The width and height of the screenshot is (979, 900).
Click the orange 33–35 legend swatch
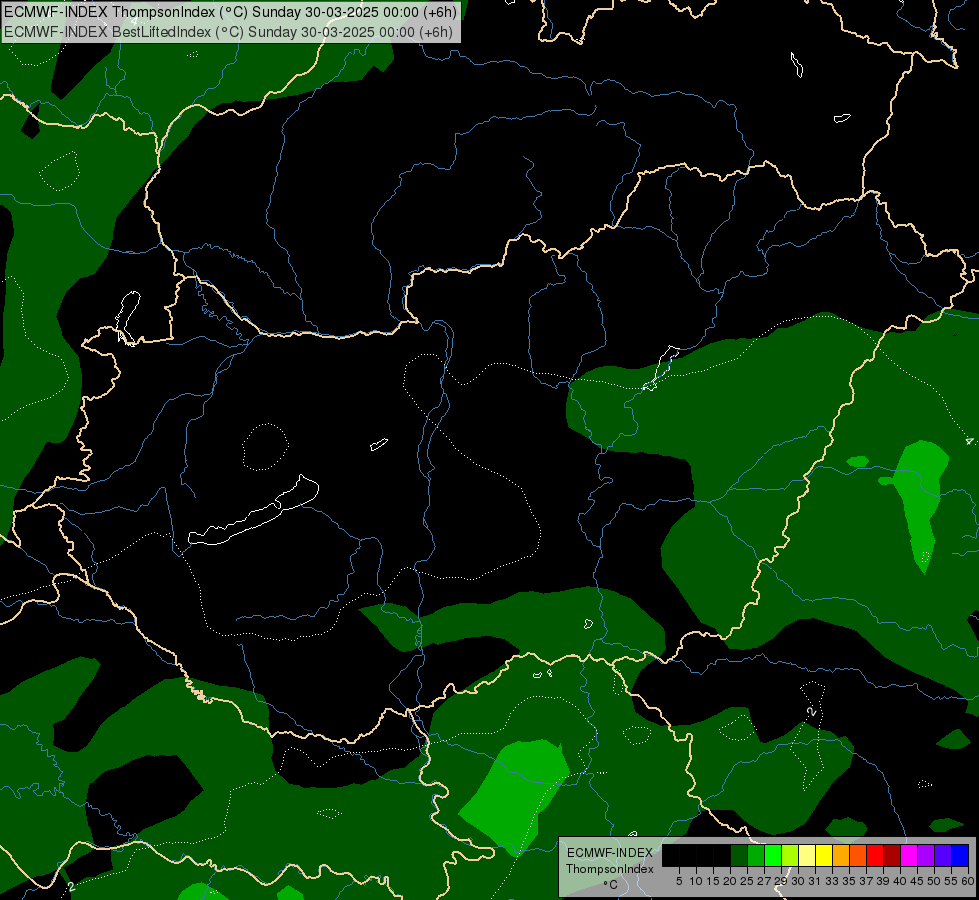(841, 855)
